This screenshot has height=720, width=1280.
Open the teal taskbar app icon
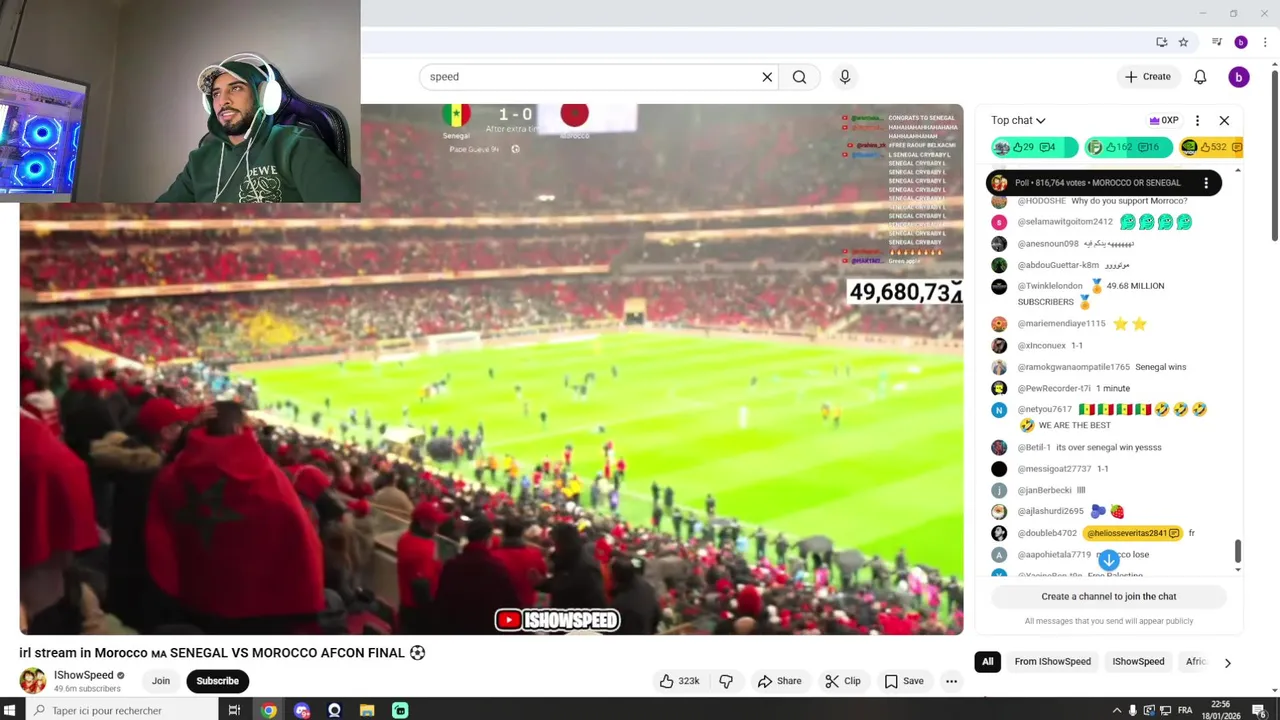(400, 710)
